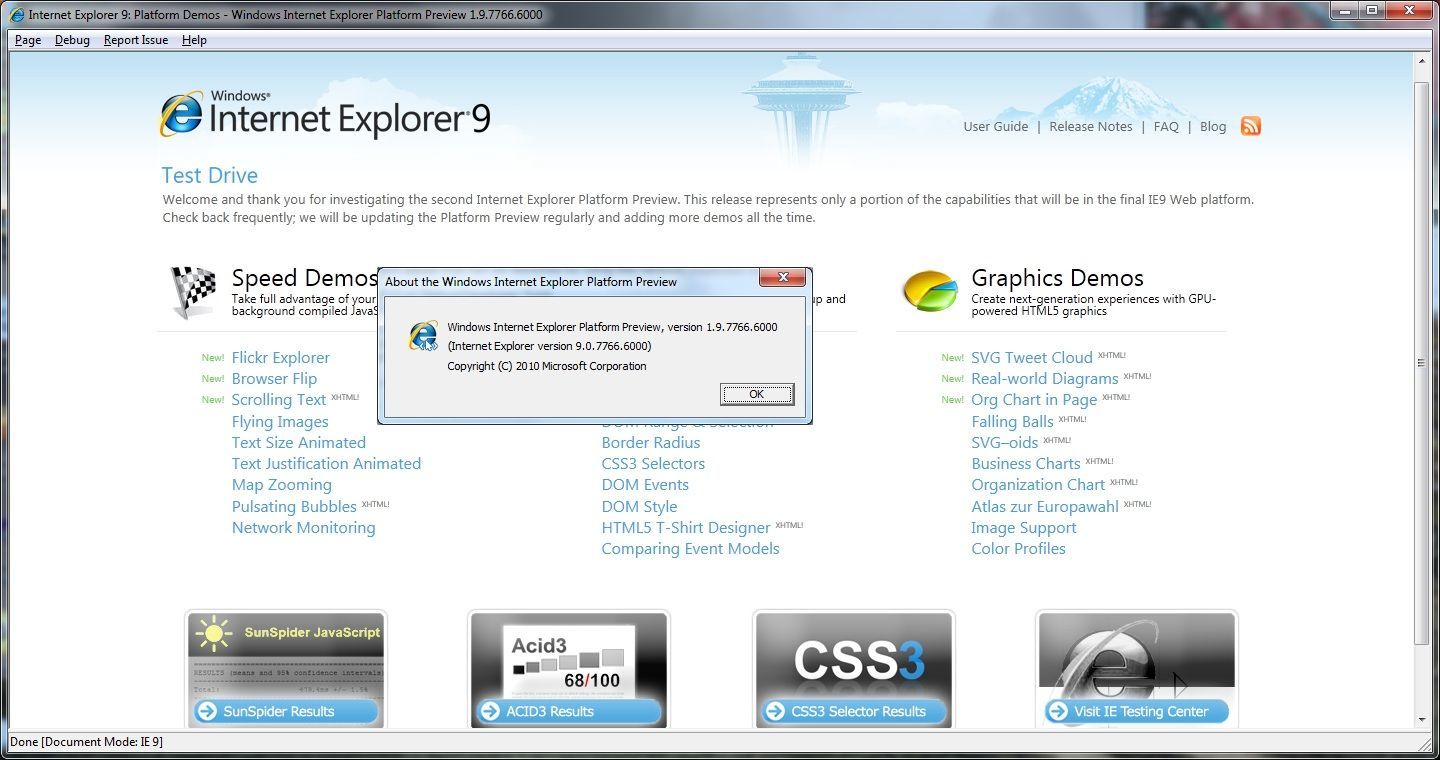Click the Internet Explorer 9 logo
Screen dimensions: 1440x760
click(x=324, y=115)
